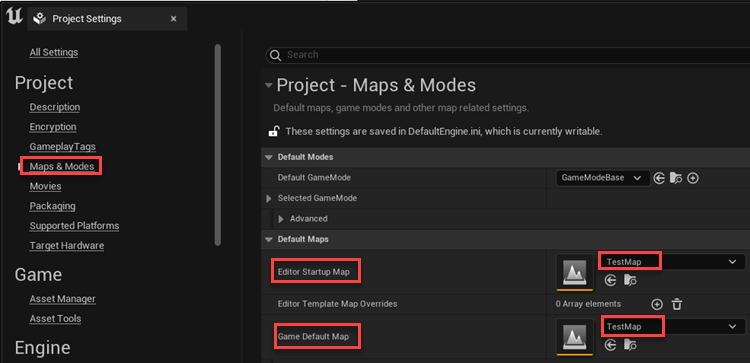Browse to Default GameMode in Content Browser
Screen dimensions: 750x363
click(676, 178)
